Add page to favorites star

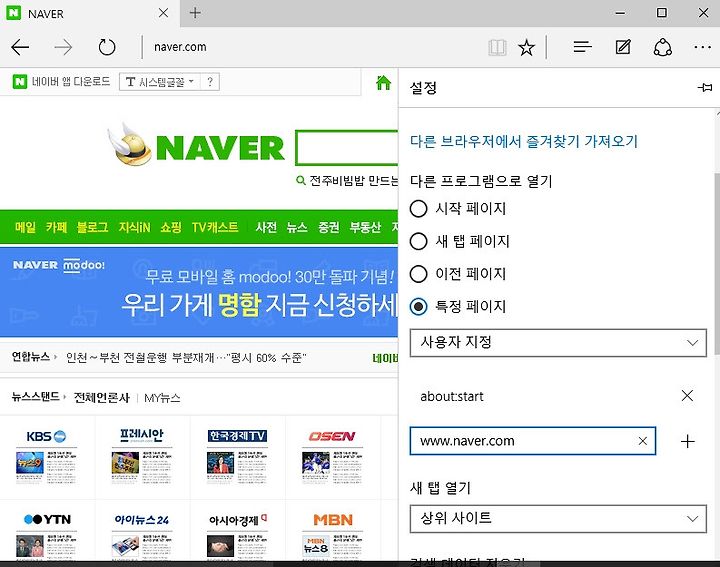coord(527,47)
